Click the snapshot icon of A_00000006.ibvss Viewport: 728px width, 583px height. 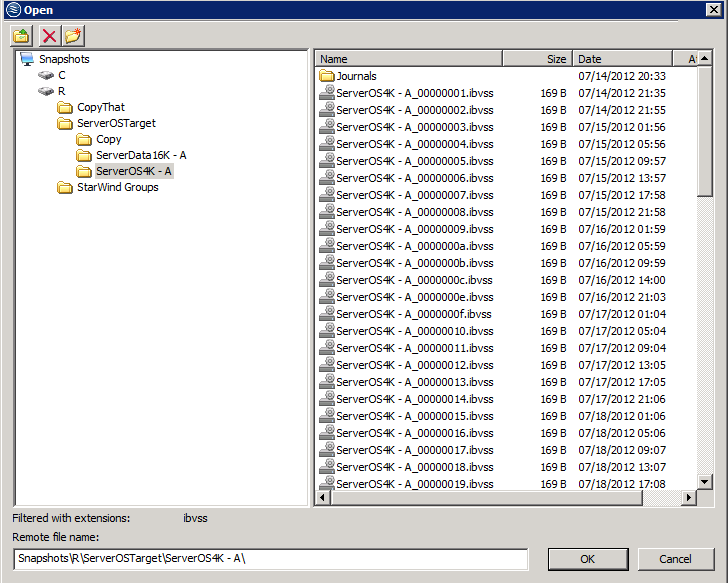pyautogui.click(x=327, y=177)
